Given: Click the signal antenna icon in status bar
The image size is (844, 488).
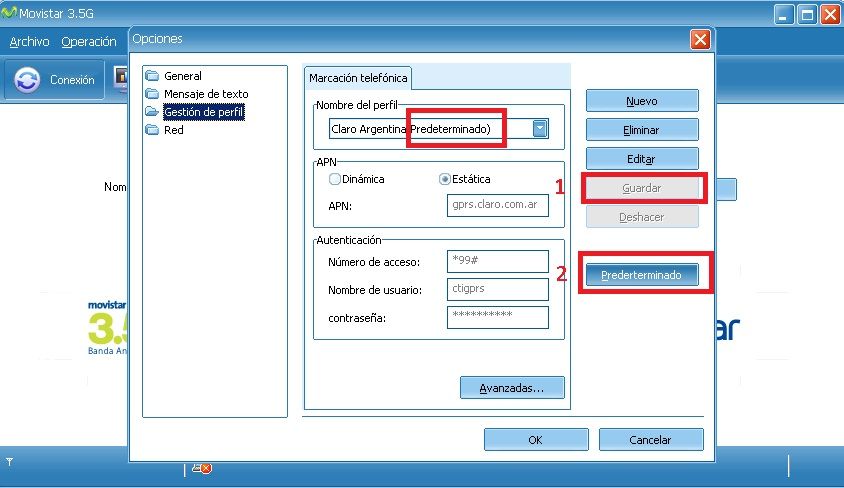Looking at the screenshot, I should coord(9,462).
